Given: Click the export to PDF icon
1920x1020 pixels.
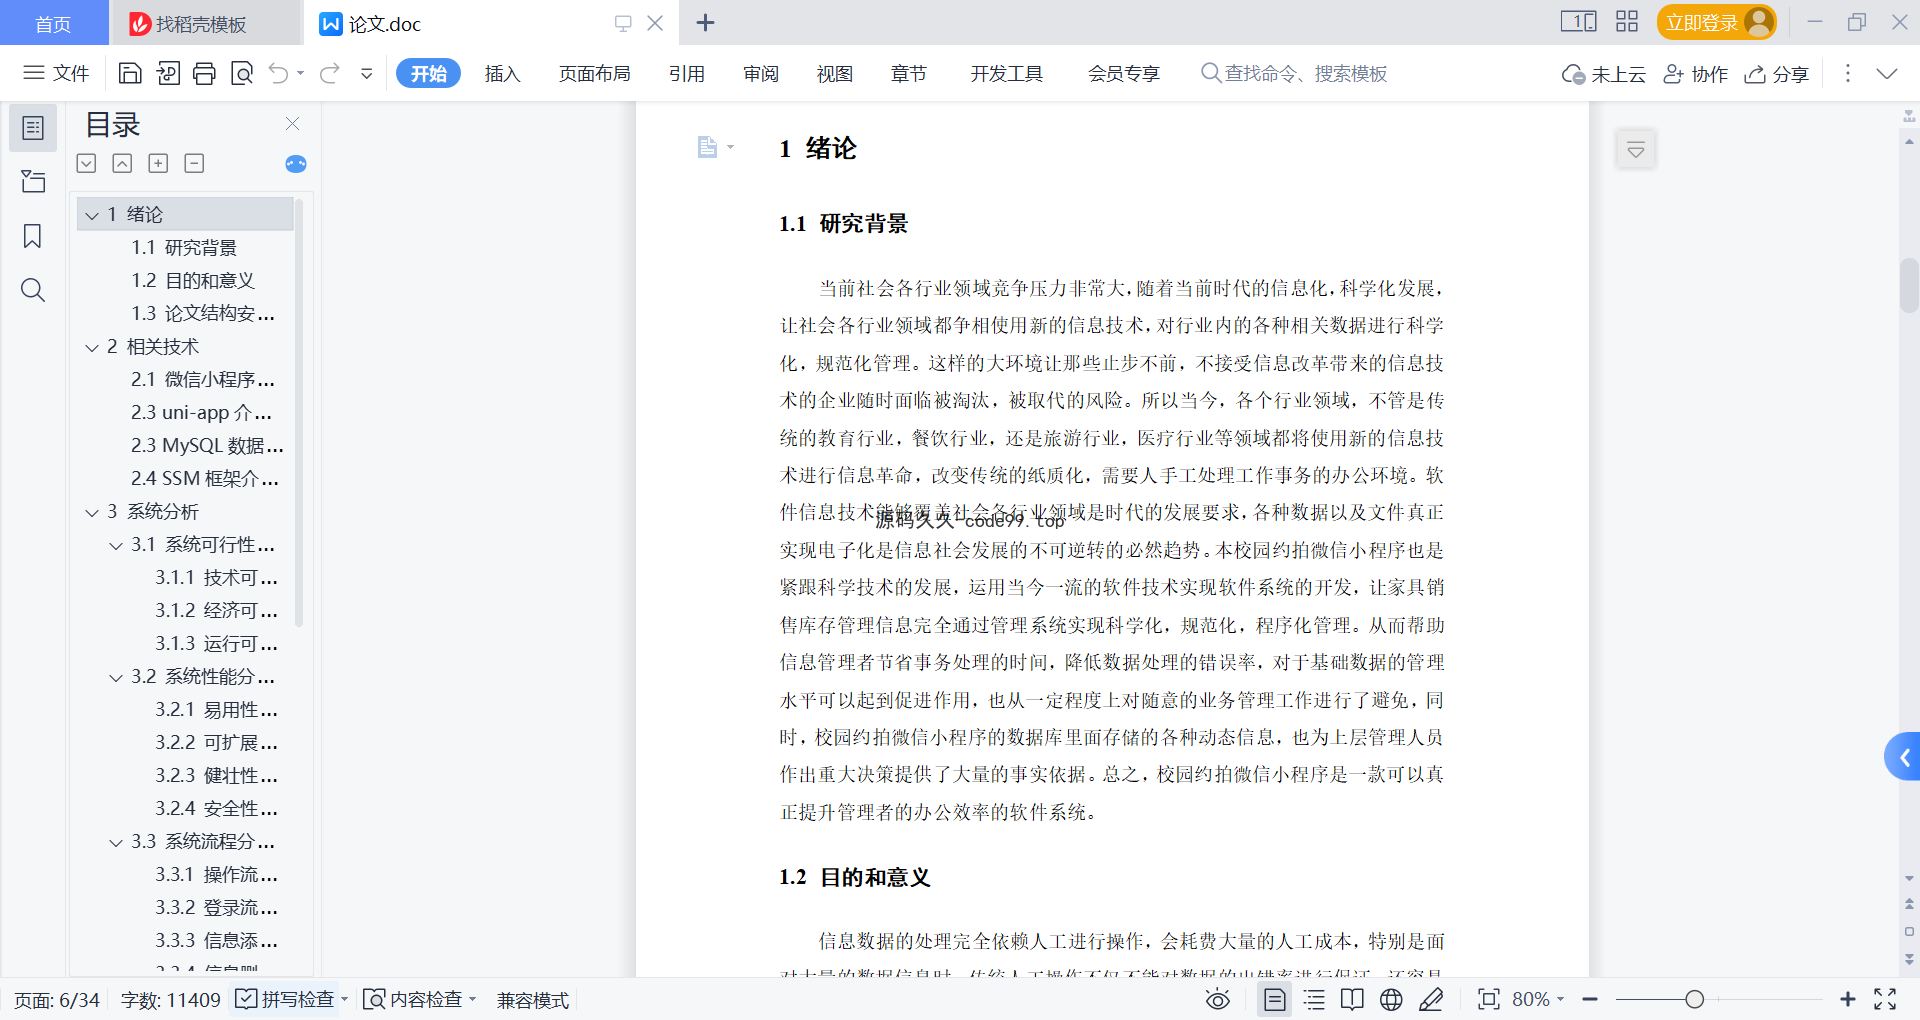Looking at the screenshot, I should tap(168, 73).
